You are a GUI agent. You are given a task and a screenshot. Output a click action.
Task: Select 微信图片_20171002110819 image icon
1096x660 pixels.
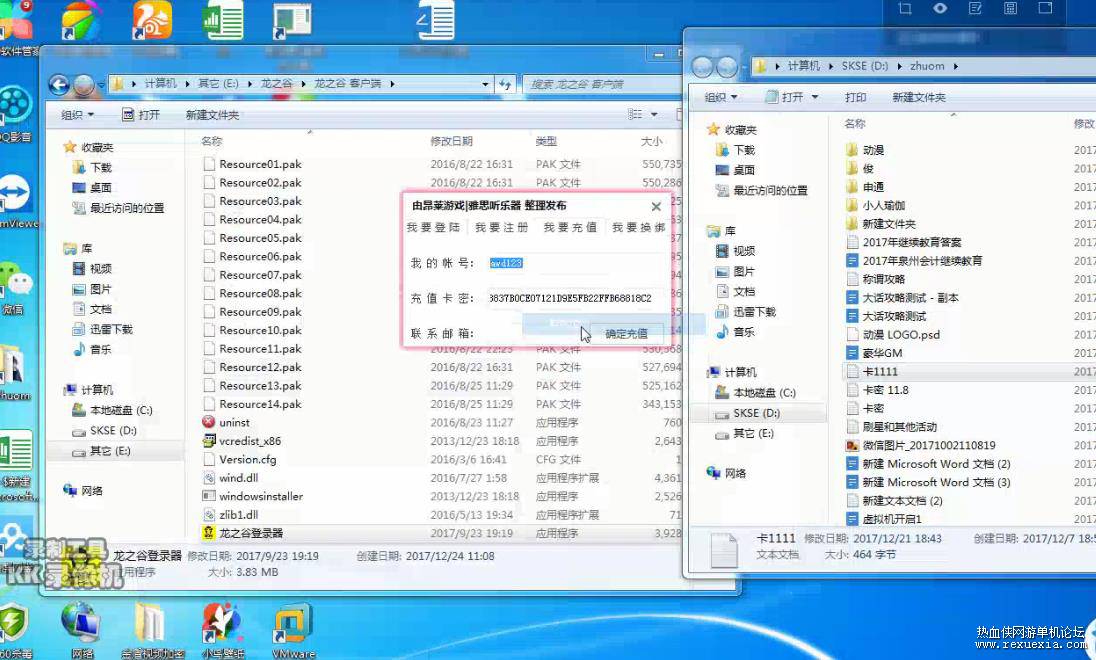pos(852,445)
